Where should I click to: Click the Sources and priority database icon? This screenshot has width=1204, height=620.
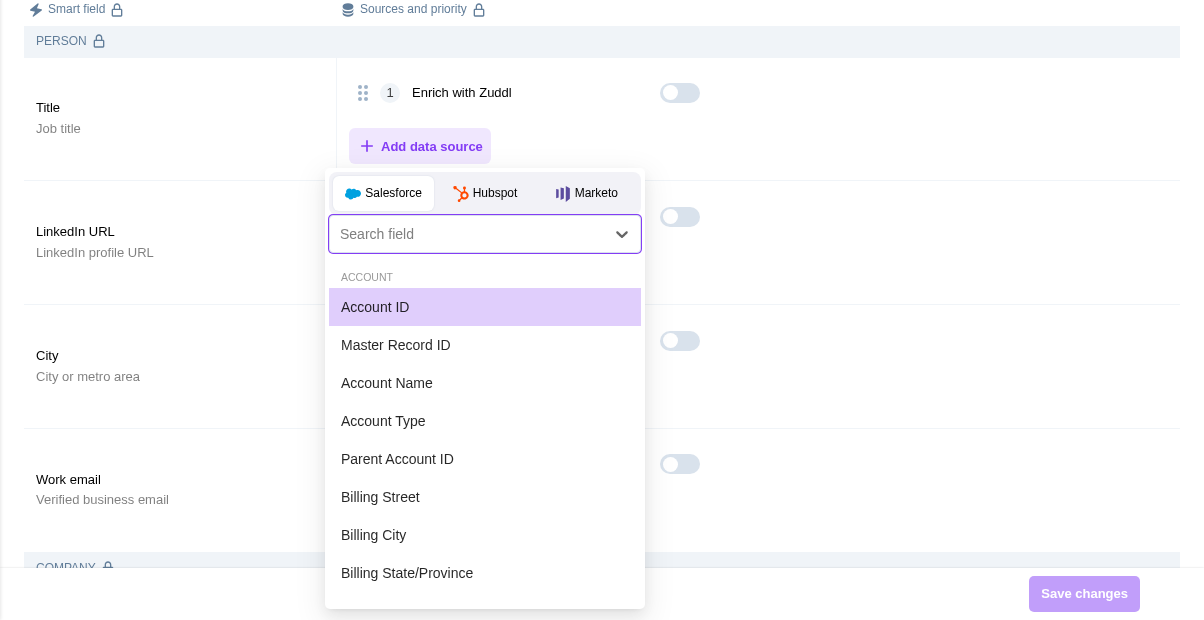pyautogui.click(x=348, y=10)
